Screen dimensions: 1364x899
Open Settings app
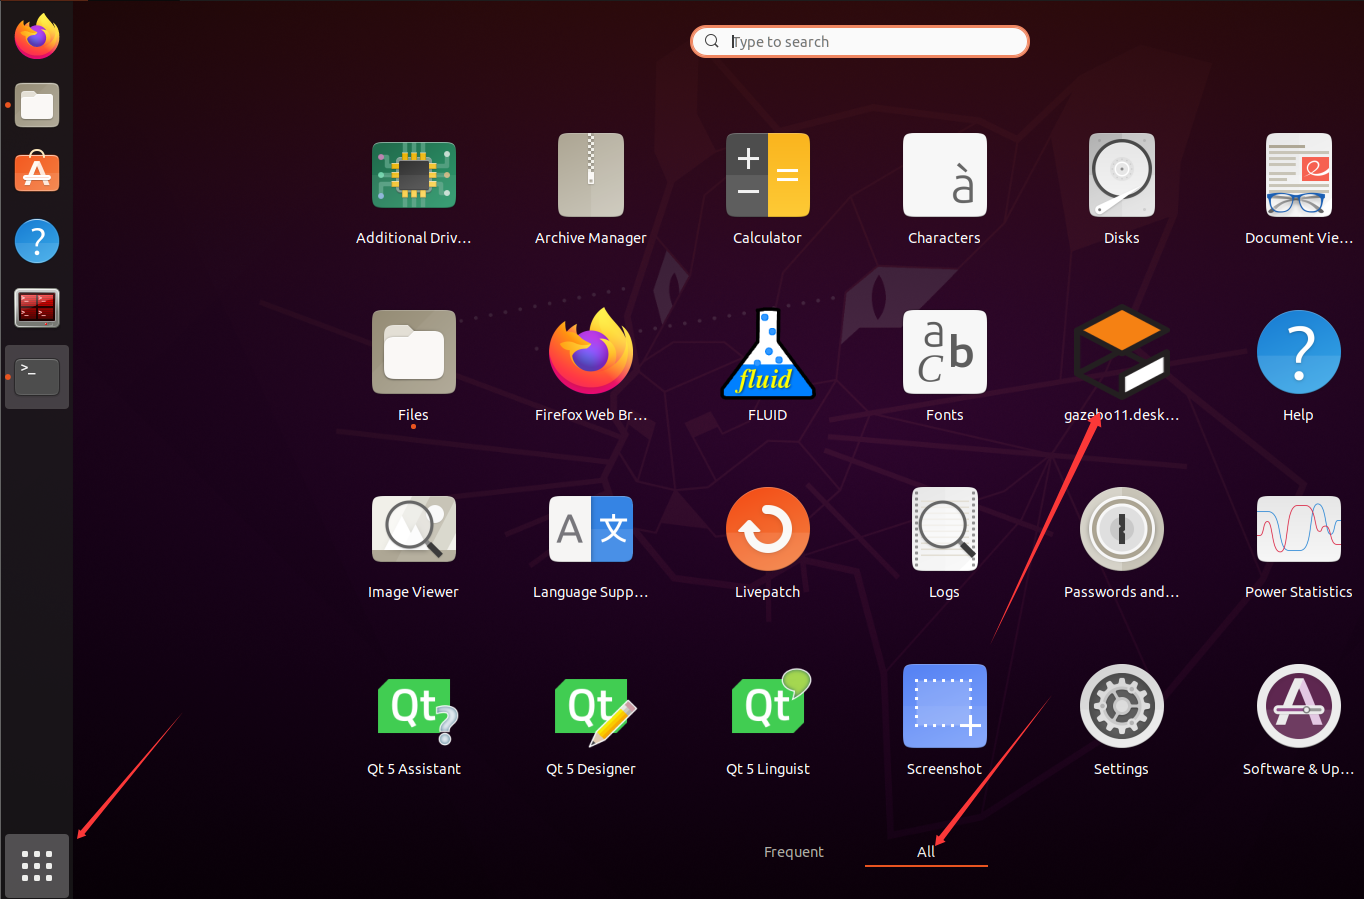pyautogui.click(x=1122, y=706)
